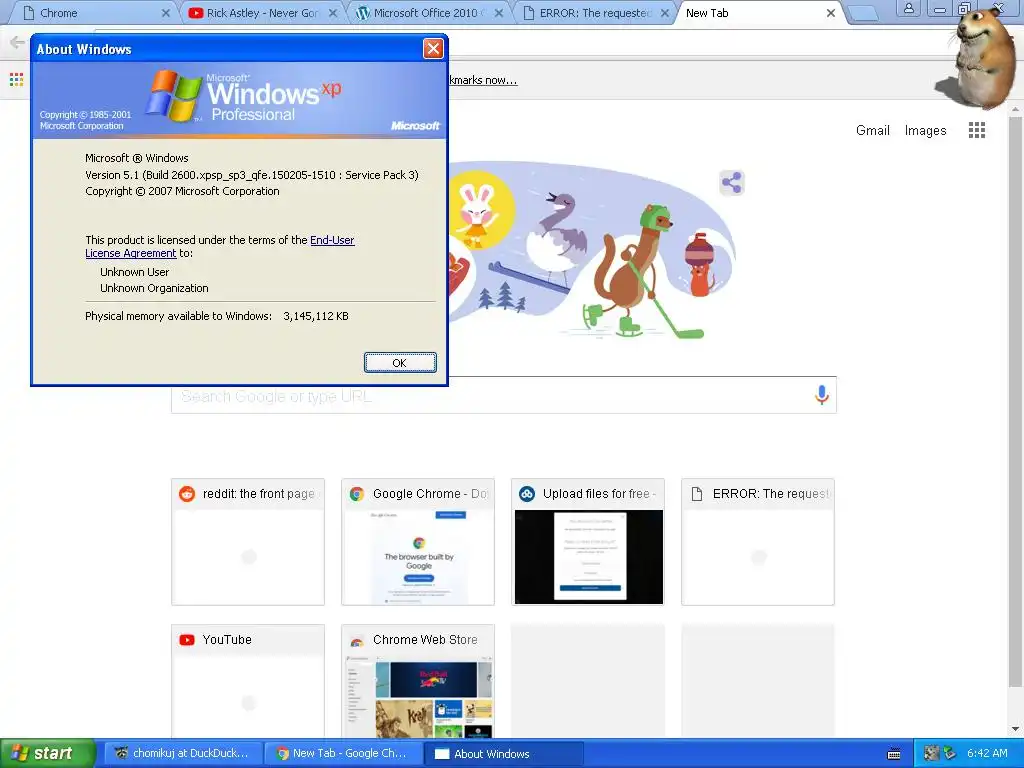Screen dimensions: 1024x768
Task: Close the Rick Astley tab
Action: point(332,13)
